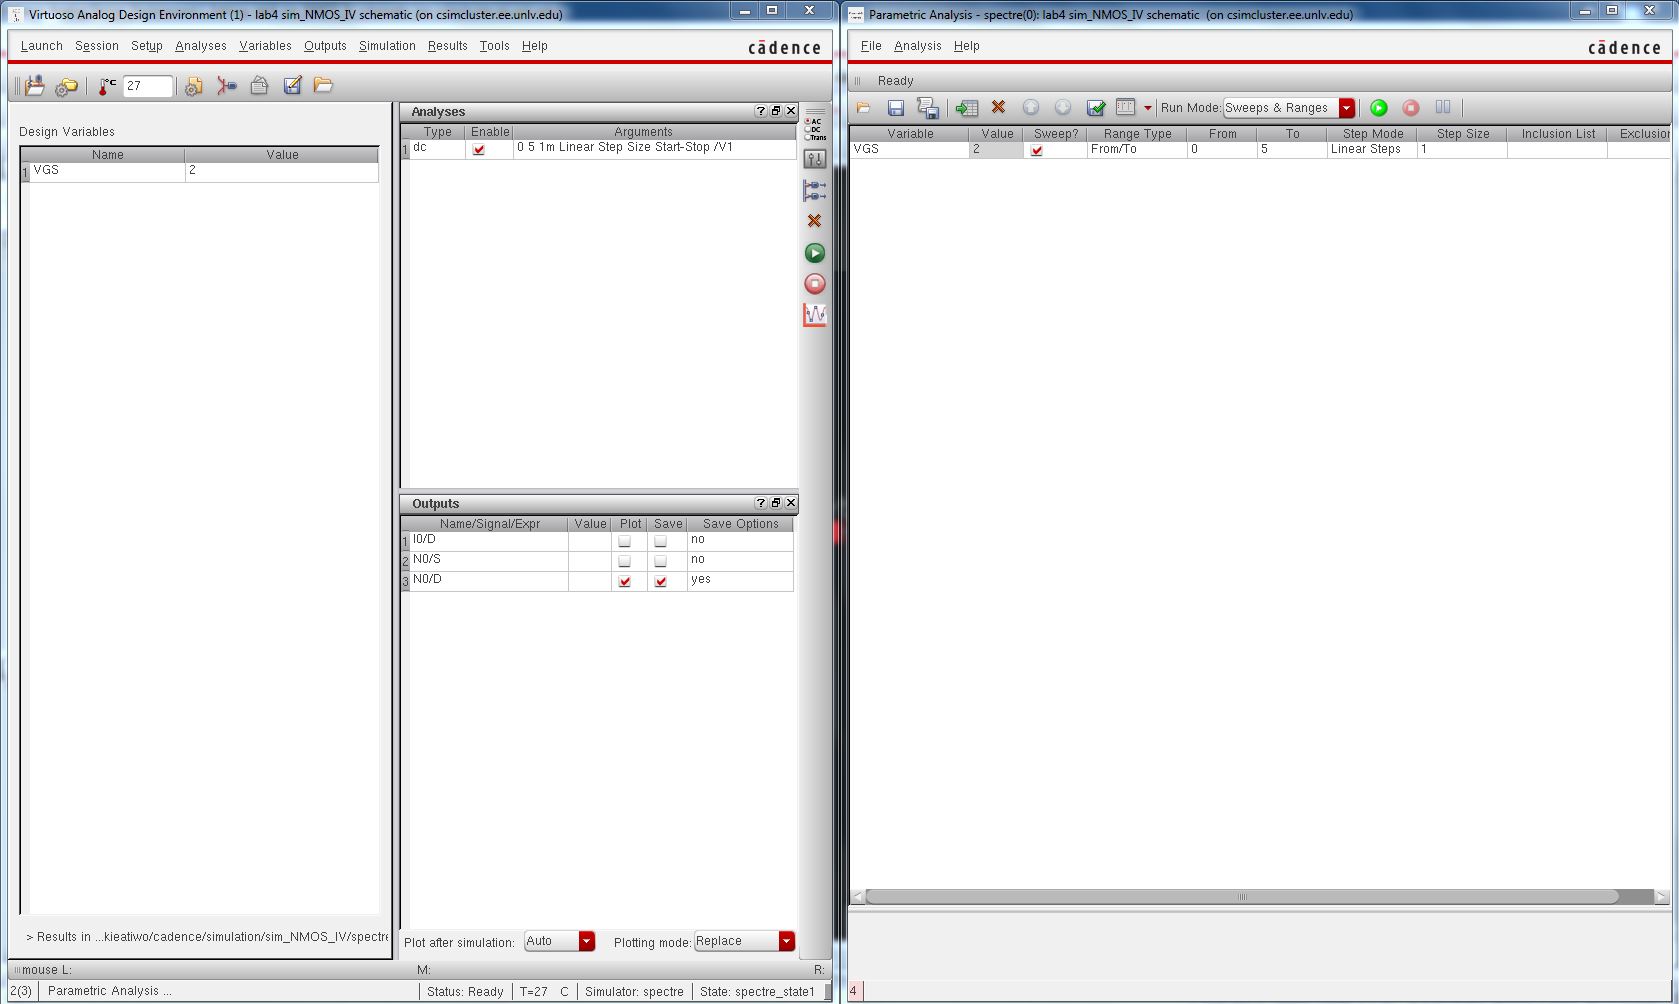The height and width of the screenshot is (1004, 1679).
Task: Open the Edit Variables sliders icon
Action: [x=815, y=159]
